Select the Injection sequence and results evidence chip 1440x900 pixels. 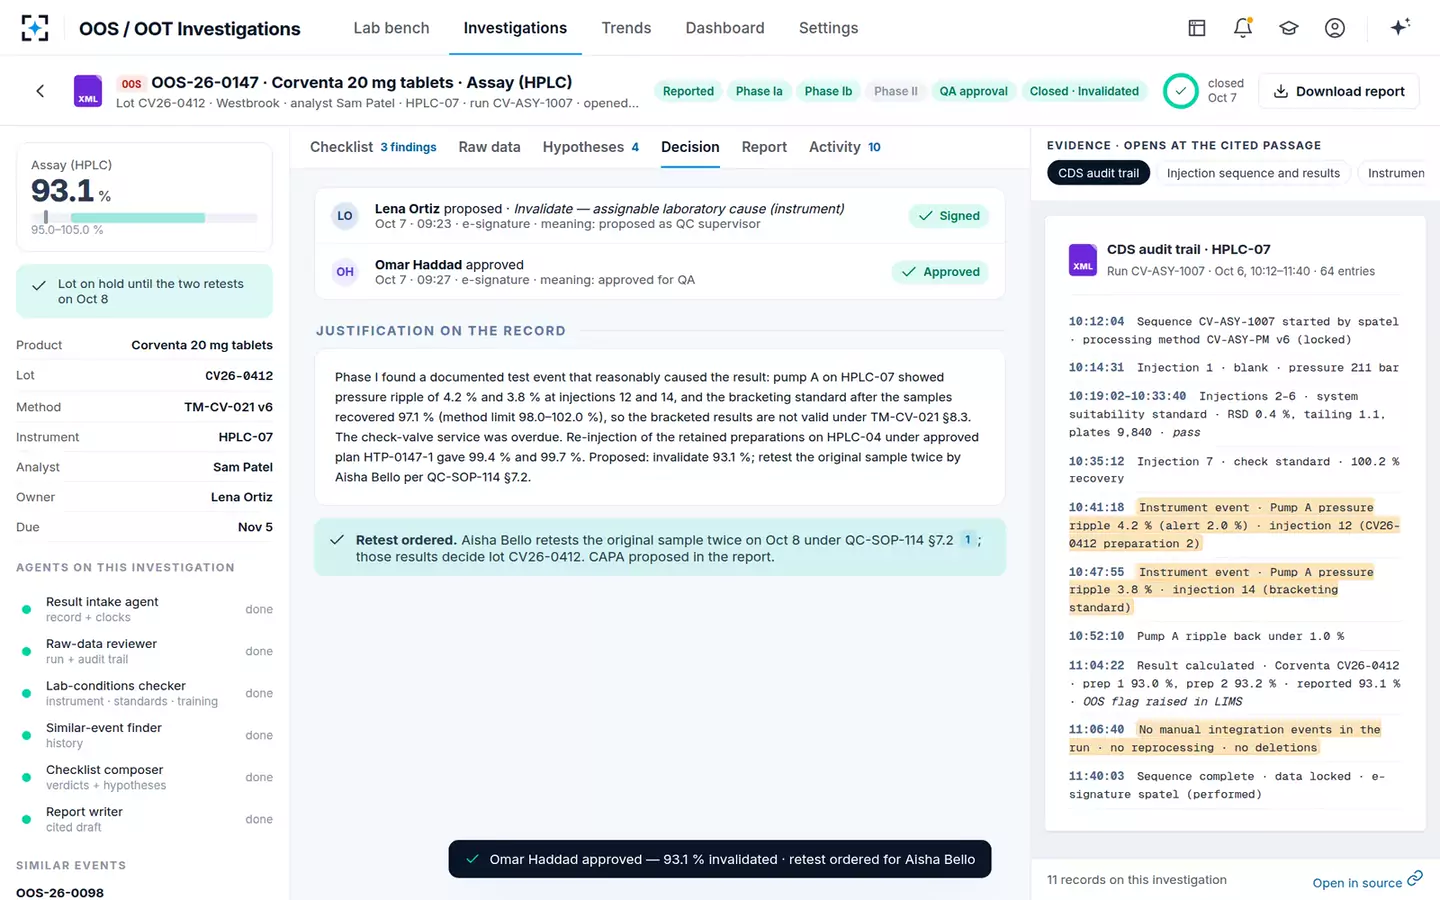[x=1253, y=173]
